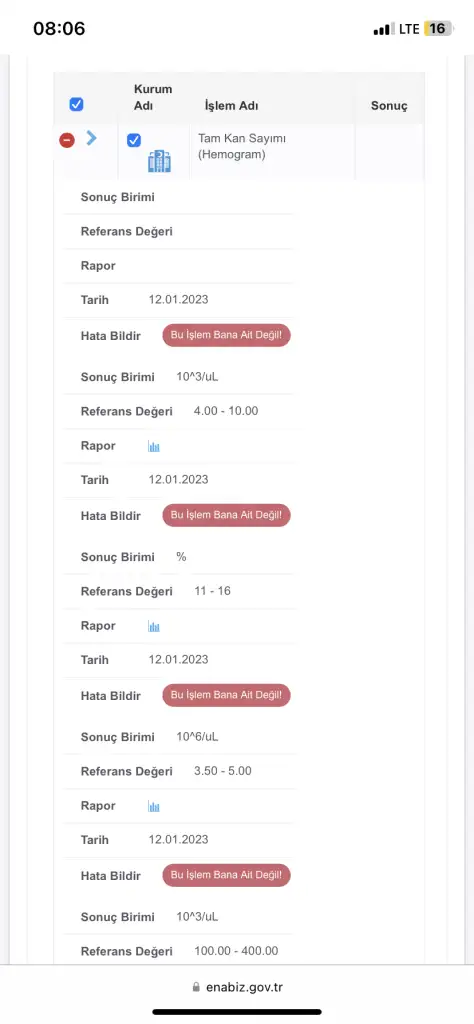The height and width of the screenshot is (1024, 474).
Task: Uncheck the Tam Kan Sayımı row checkbox
Action: click(x=134, y=140)
